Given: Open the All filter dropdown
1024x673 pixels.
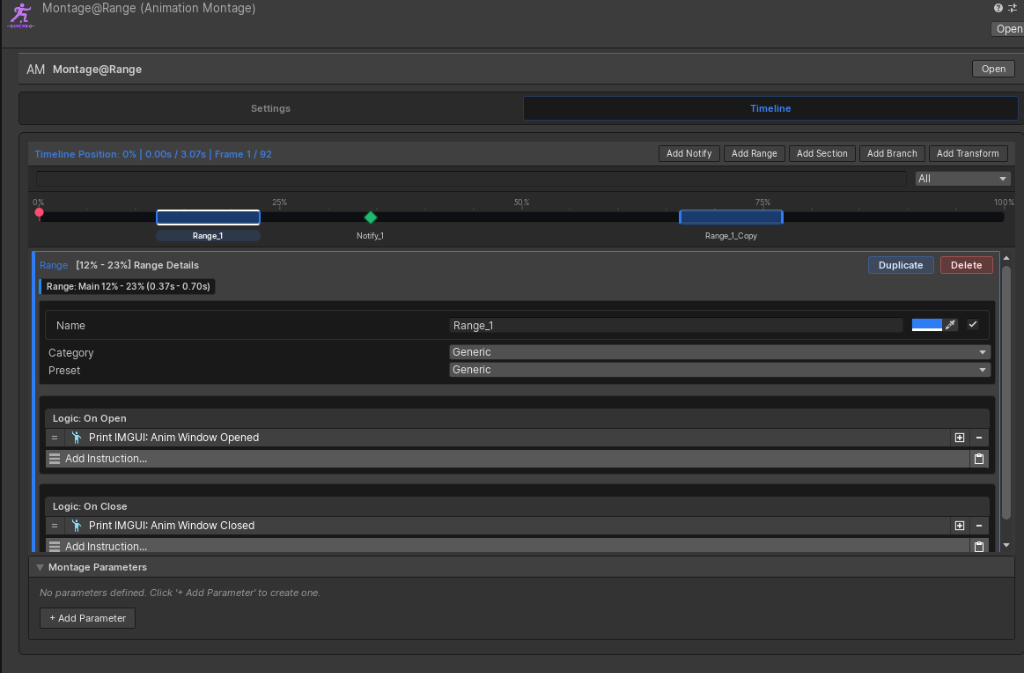Looking at the screenshot, I should [963, 178].
